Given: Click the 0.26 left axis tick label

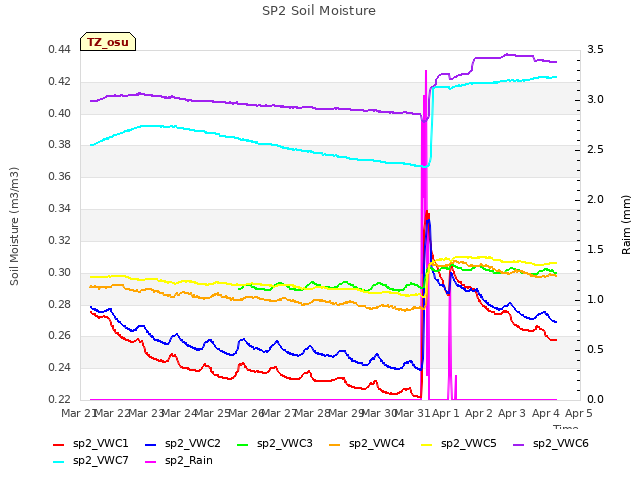Looking at the screenshot, I should coord(60,336).
